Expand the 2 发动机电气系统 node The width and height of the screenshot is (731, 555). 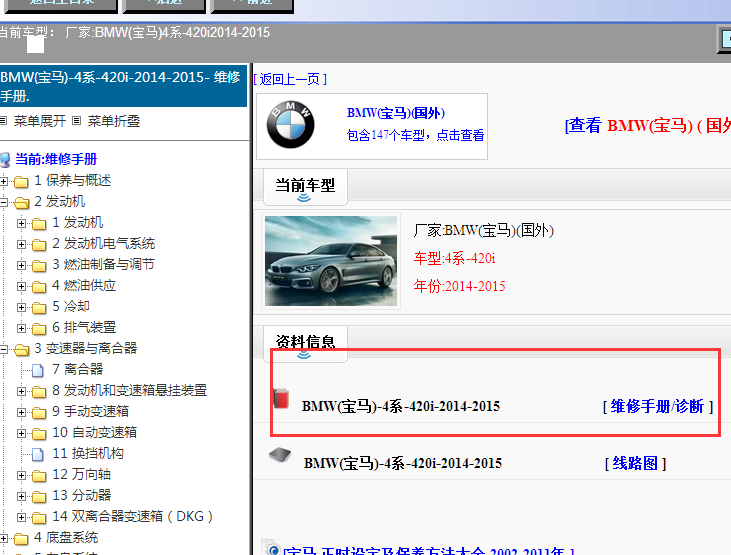(x=21, y=244)
